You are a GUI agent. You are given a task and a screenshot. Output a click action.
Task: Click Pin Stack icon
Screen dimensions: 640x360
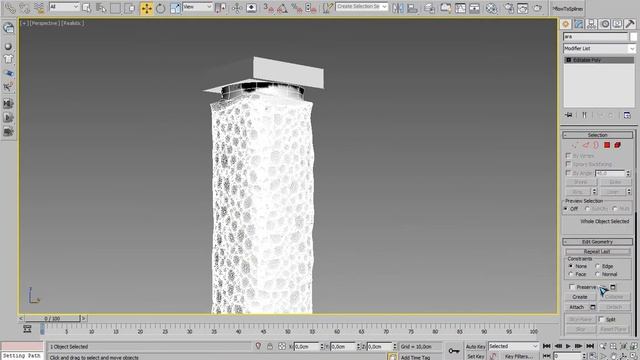(x=569, y=116)
